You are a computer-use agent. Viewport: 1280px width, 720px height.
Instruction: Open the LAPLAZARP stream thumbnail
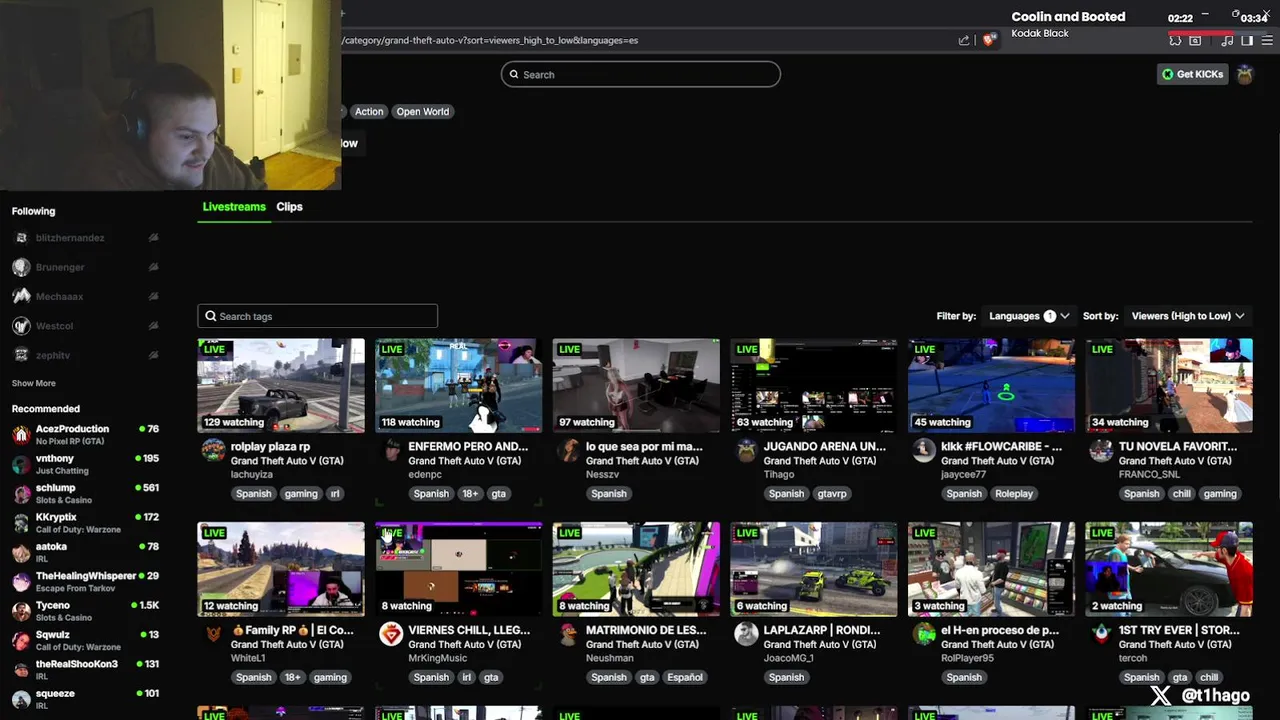point(814,570)
